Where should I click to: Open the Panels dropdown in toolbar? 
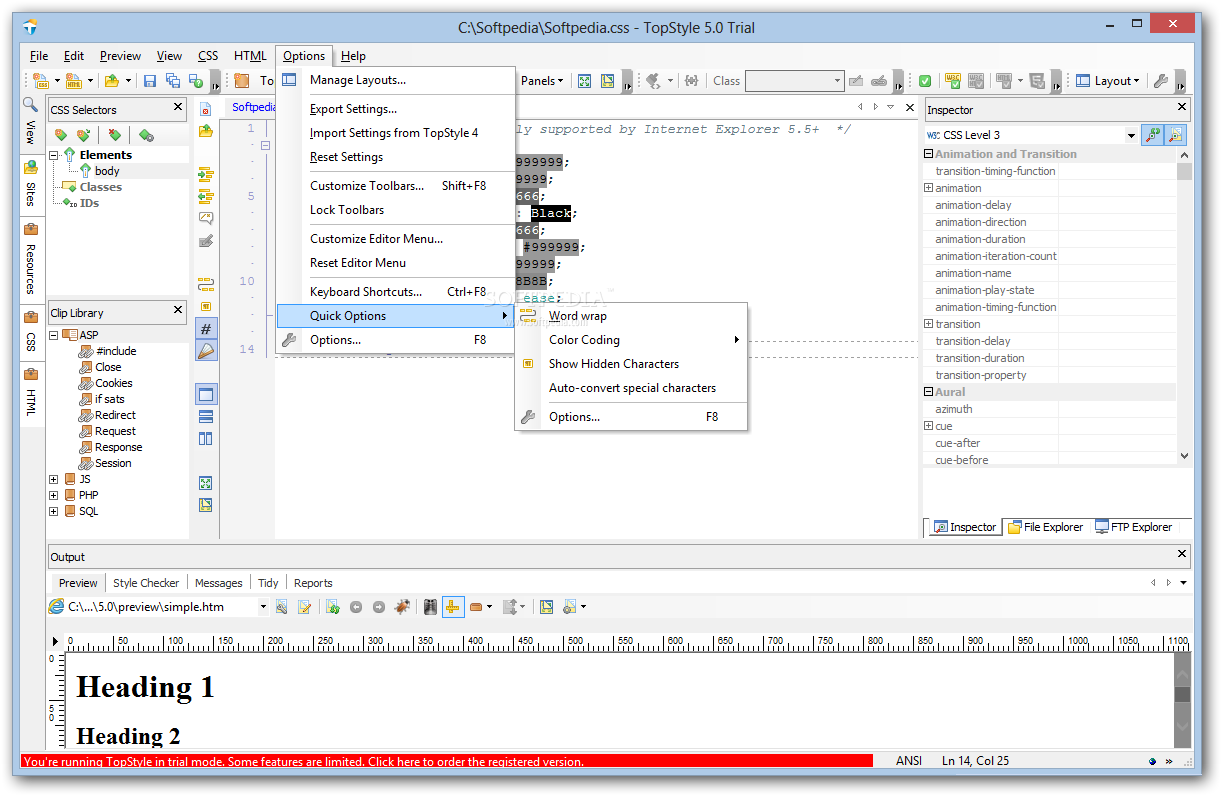tap(542, 81)
